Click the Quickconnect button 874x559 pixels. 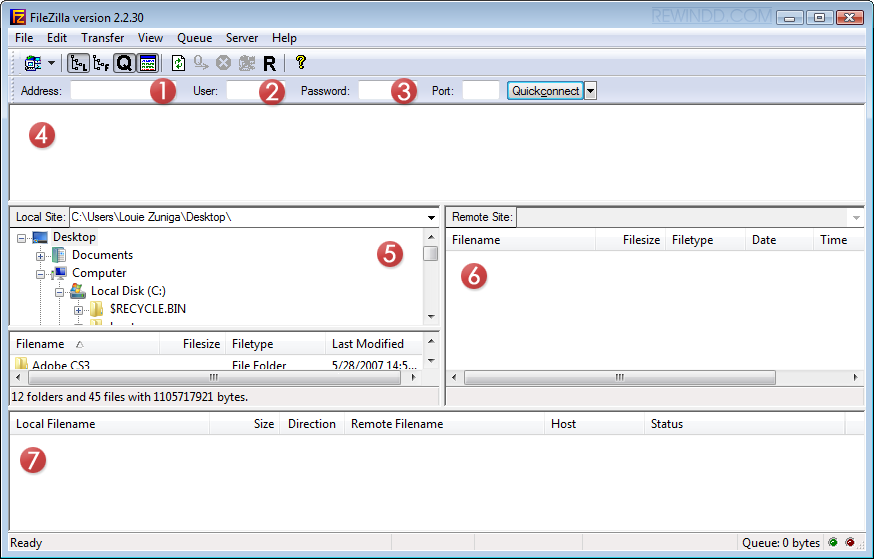(545, 91)
